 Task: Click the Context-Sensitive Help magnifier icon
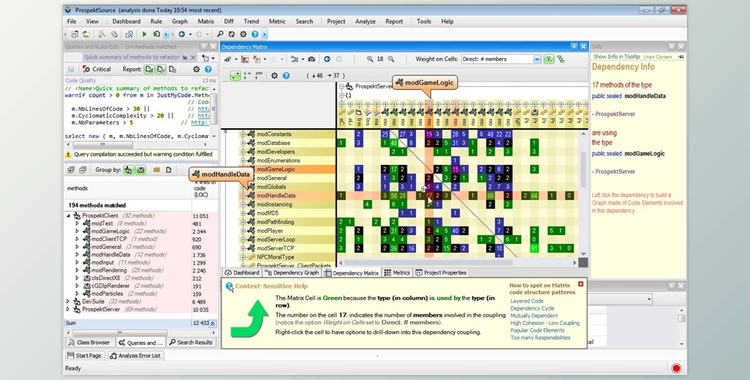[230, 287]
